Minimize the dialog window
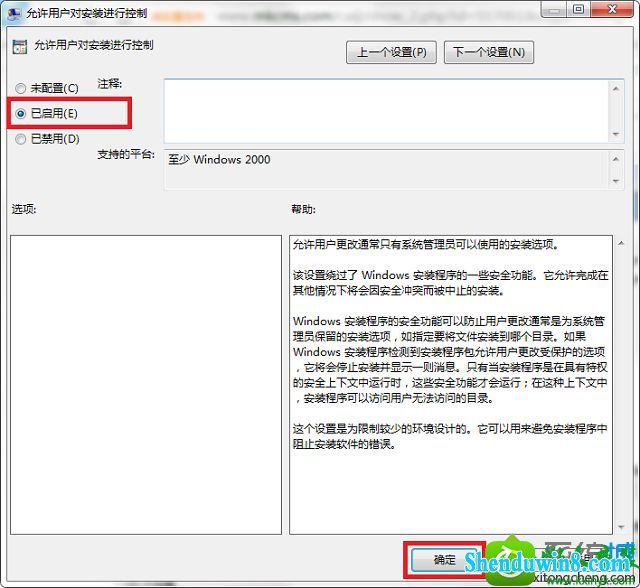The height and width of the screenshot is (588, 640). pos(554,10)
